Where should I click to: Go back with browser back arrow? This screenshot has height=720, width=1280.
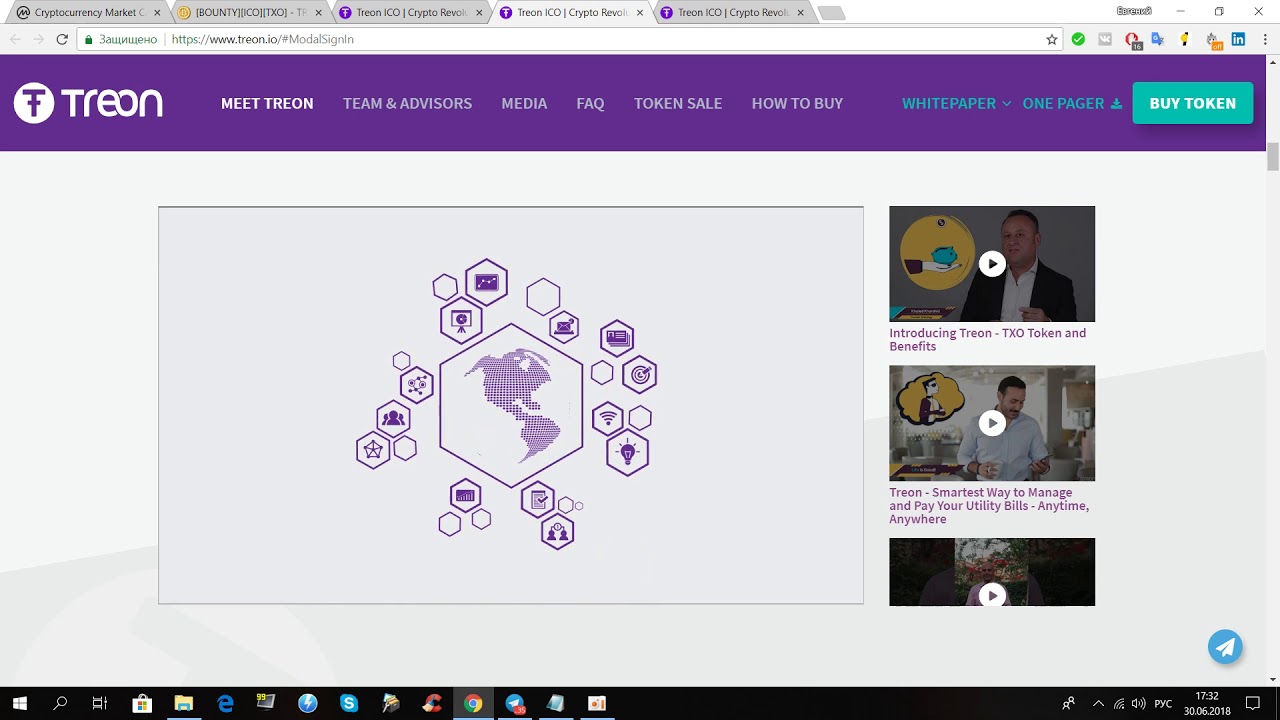(x=15, y=39)
